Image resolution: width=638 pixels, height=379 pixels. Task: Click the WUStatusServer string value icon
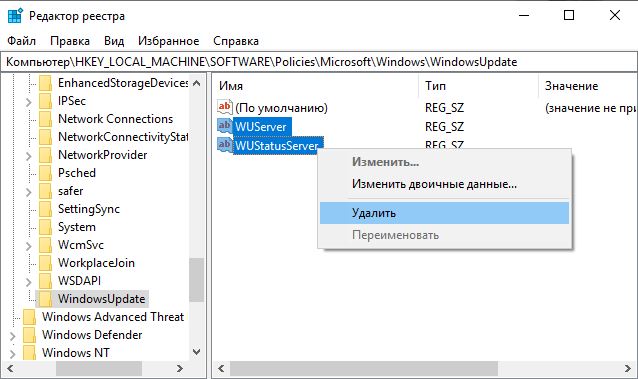point(225,145)
